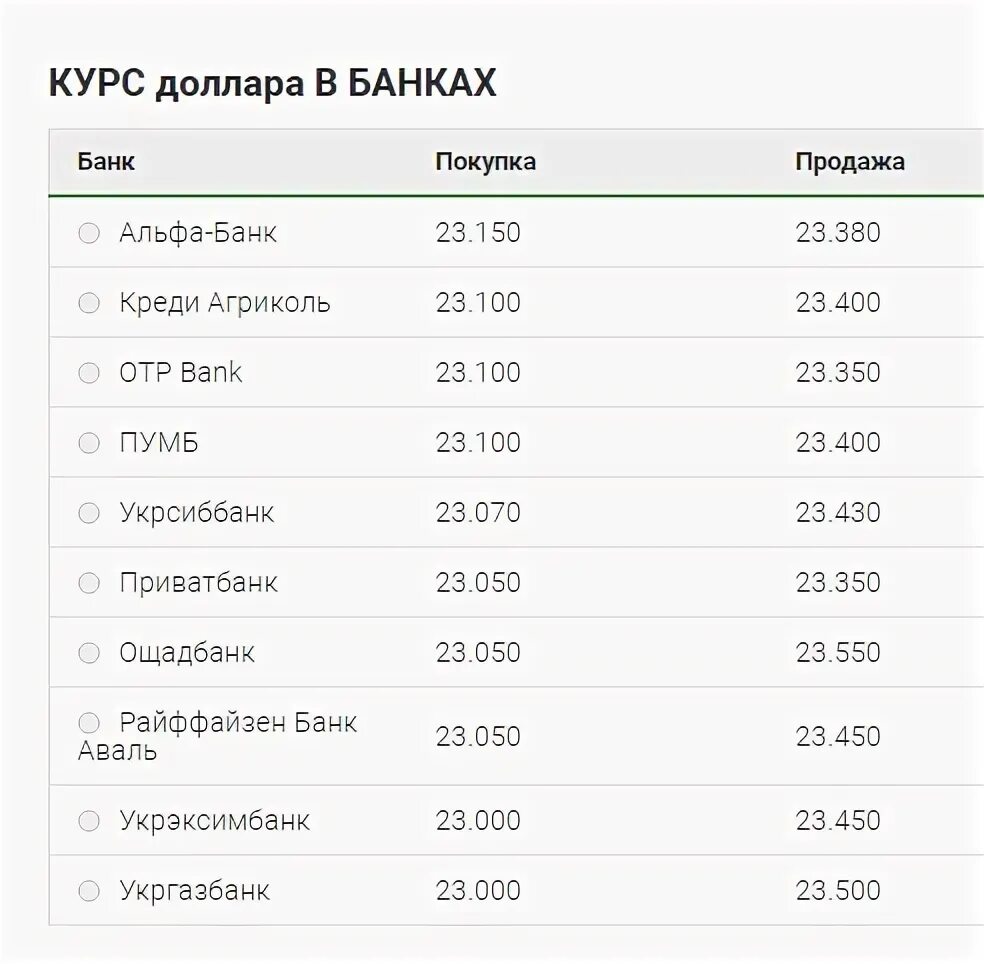Click the Альфа-Банк bank name
This screenshot has height=964, width=984.
(198, 233)
